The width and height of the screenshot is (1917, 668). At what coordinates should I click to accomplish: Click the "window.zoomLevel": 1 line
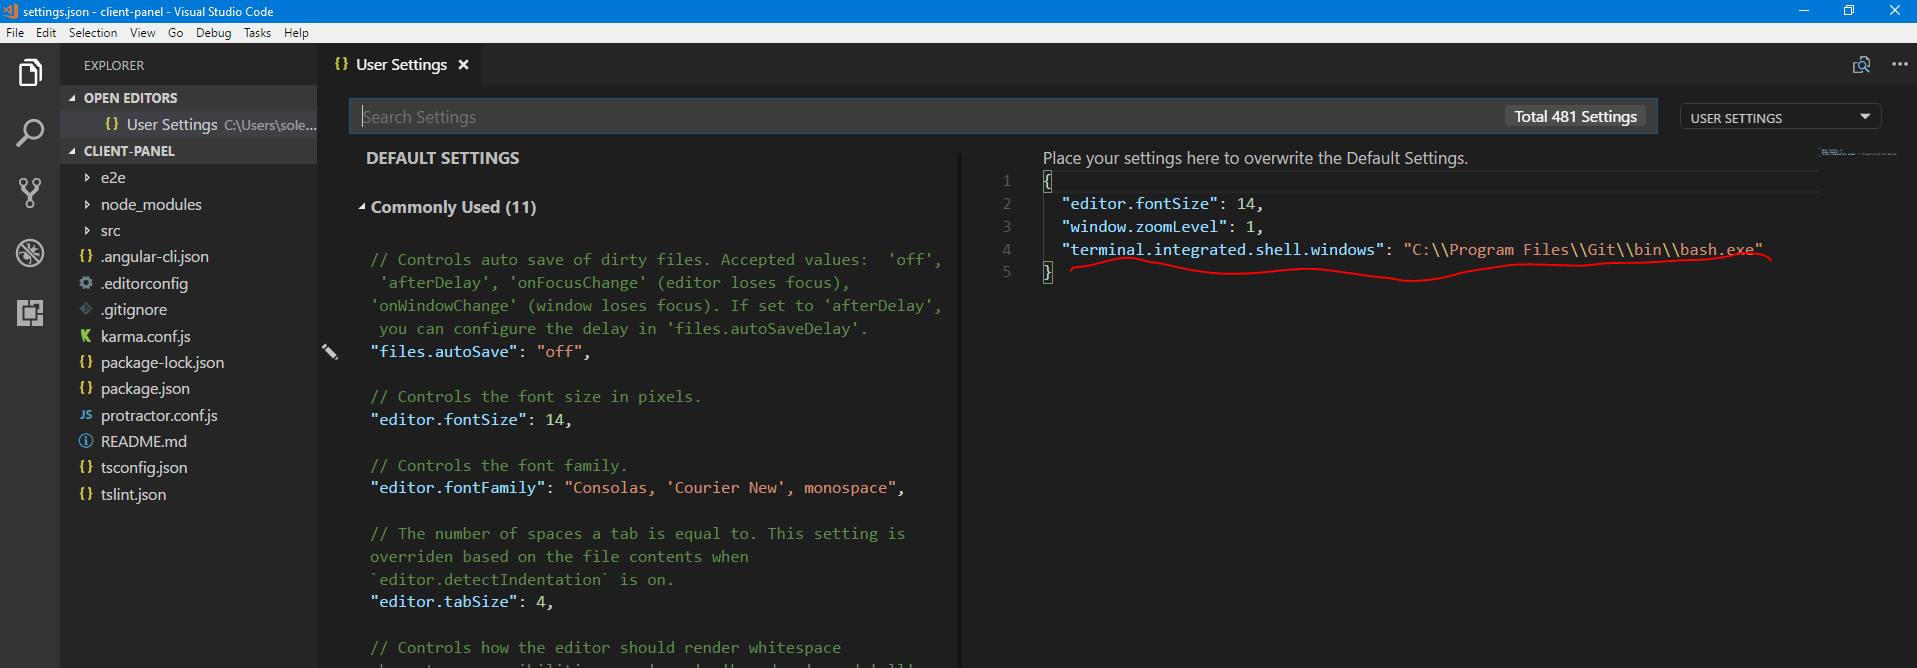(x=1162, y=227)
